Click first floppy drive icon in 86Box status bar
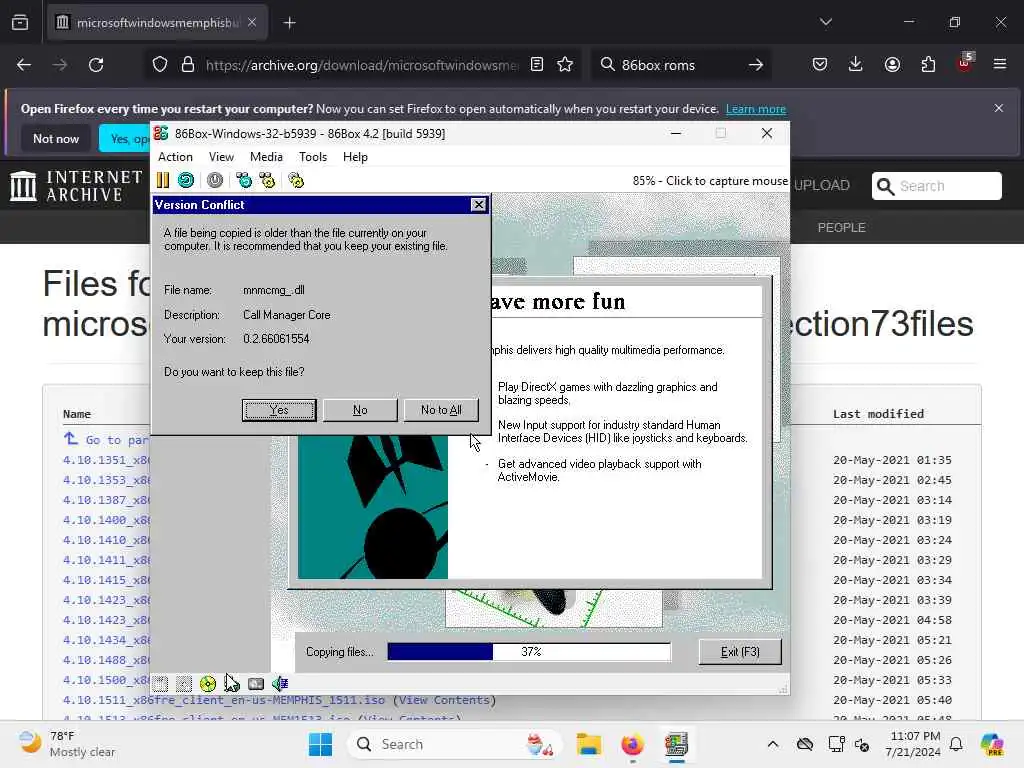The height and width of the screenshot is (768, 1024). 161,684
